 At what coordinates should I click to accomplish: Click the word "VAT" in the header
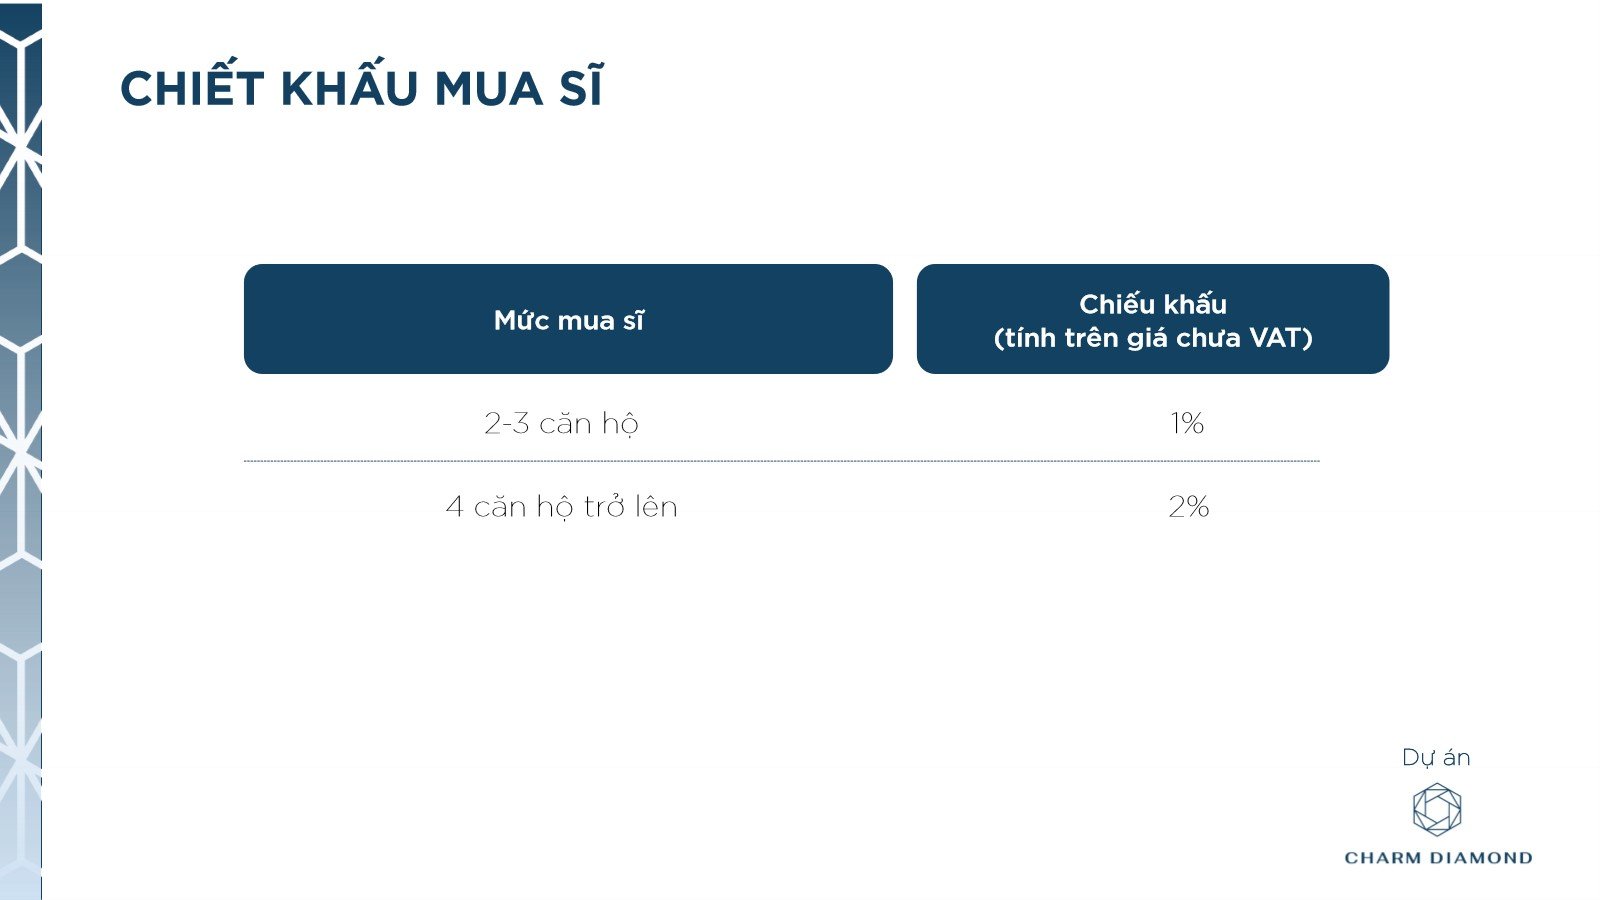(1273, 338)
